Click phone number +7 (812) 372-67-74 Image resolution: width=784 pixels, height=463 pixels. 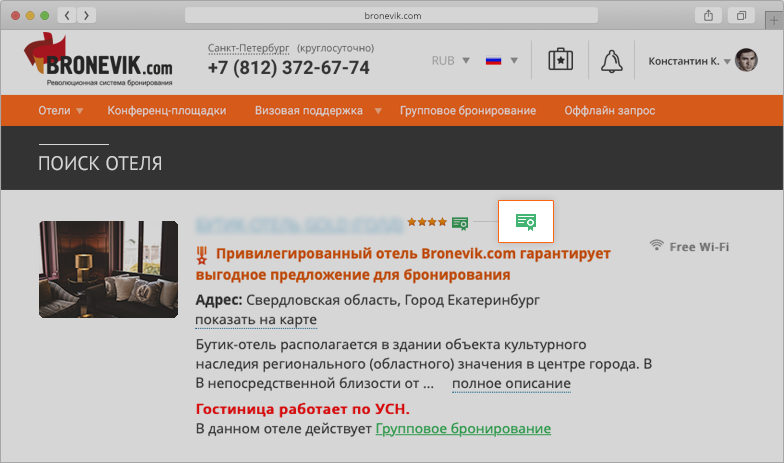coord(288,68)
